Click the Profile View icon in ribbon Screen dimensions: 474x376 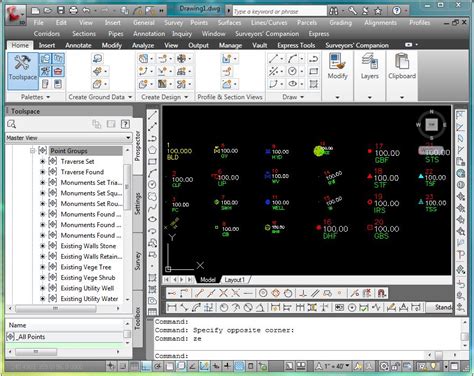227,59
